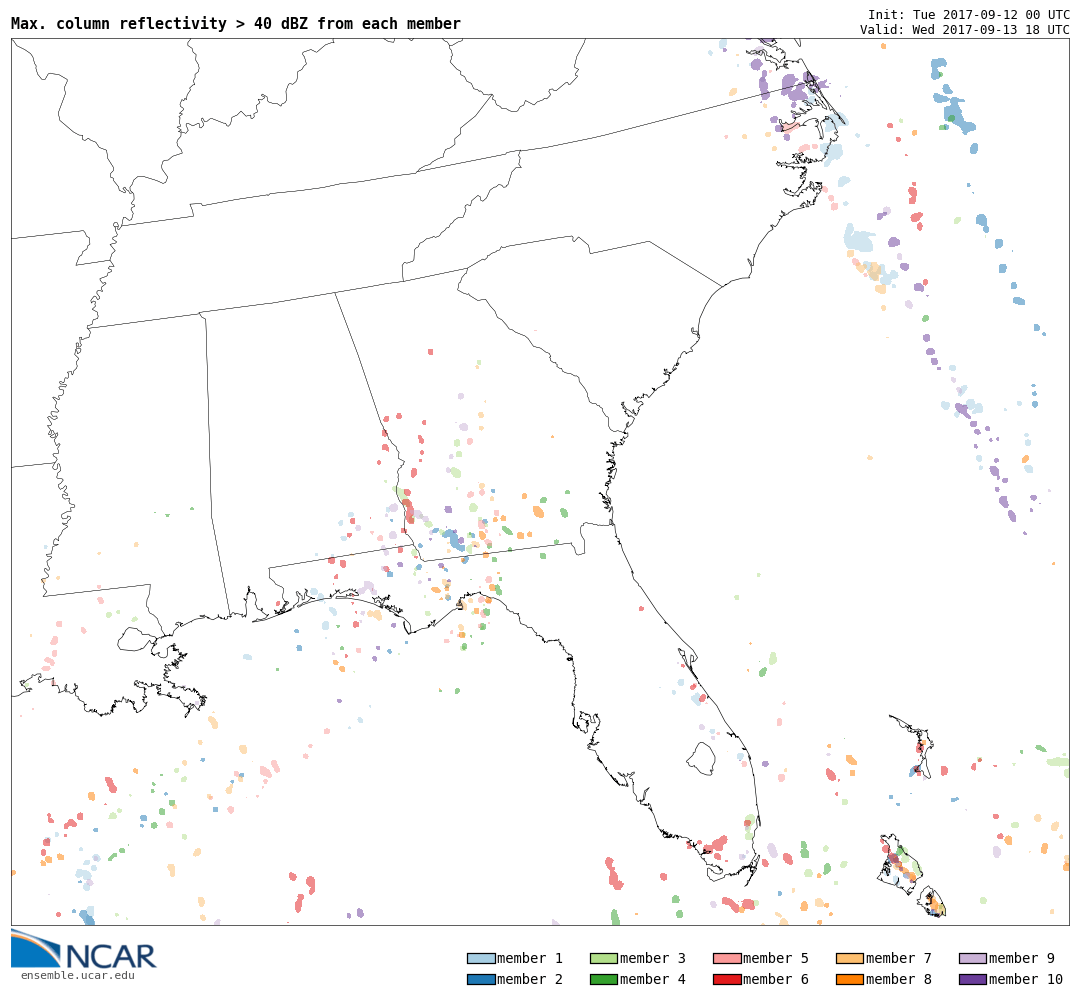Click the Valid time text
Screen dimensions: 1080x988
tap(964, 30)
